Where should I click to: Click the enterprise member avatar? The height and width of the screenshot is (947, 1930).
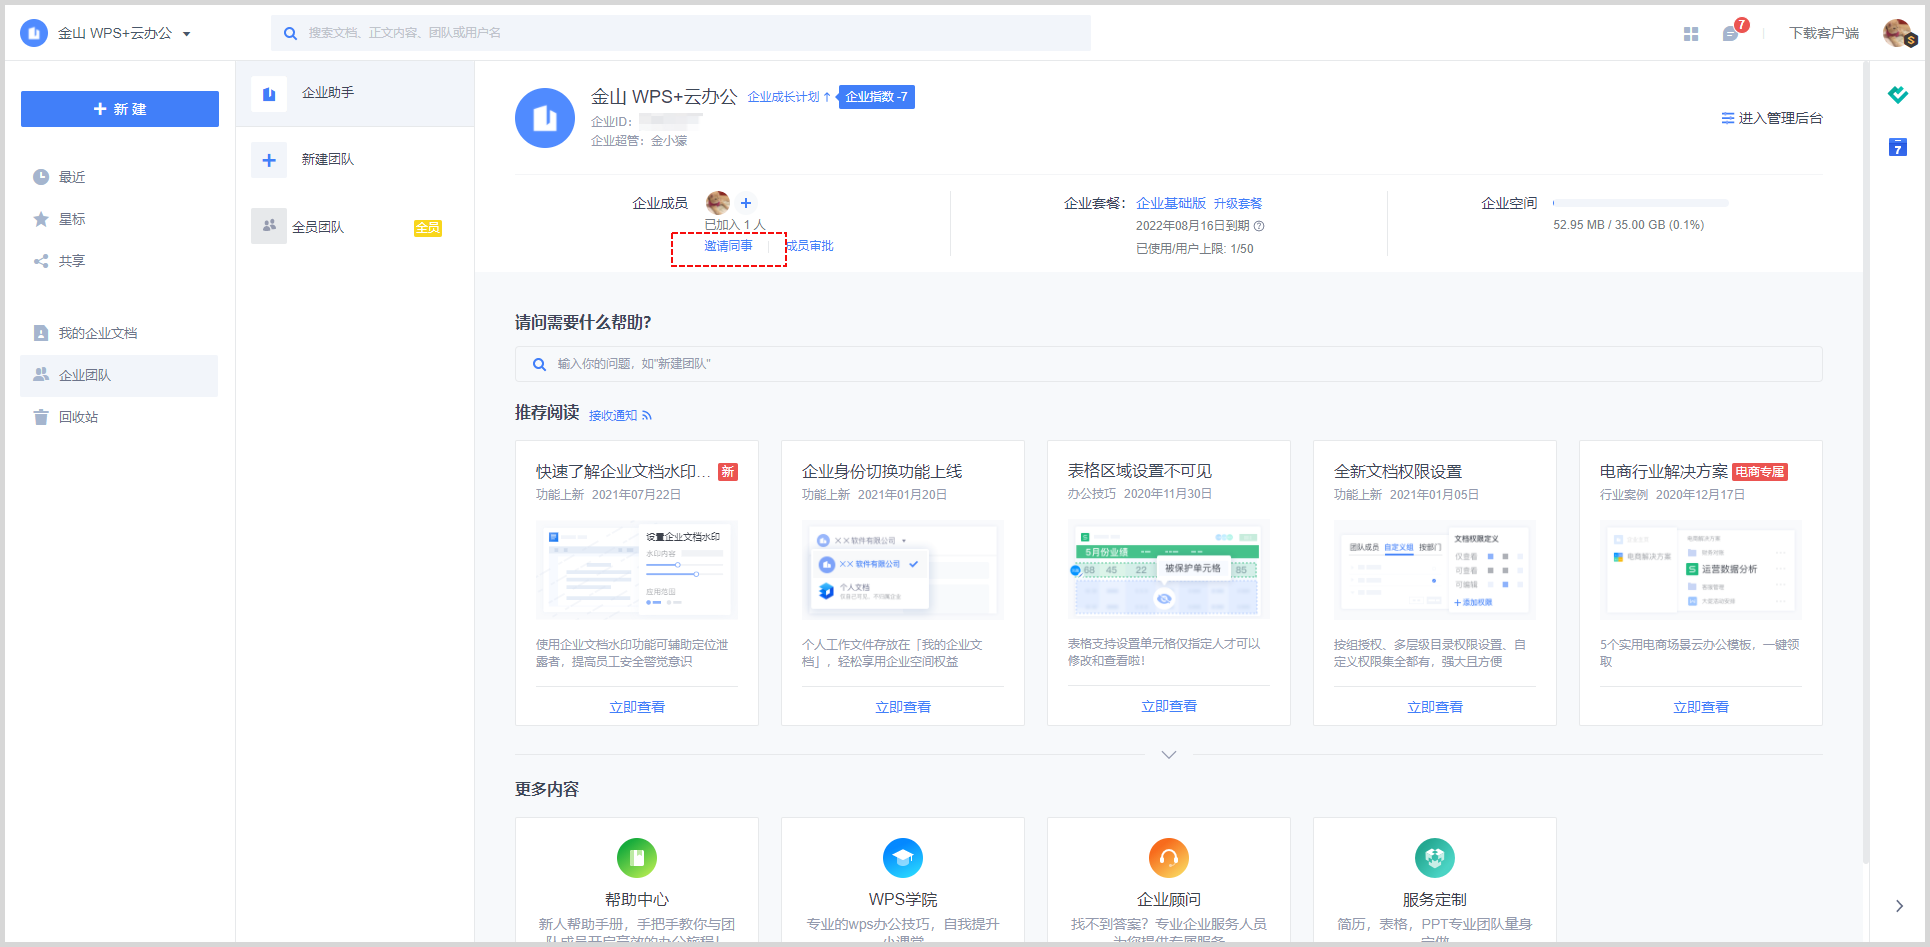point(718,203)
